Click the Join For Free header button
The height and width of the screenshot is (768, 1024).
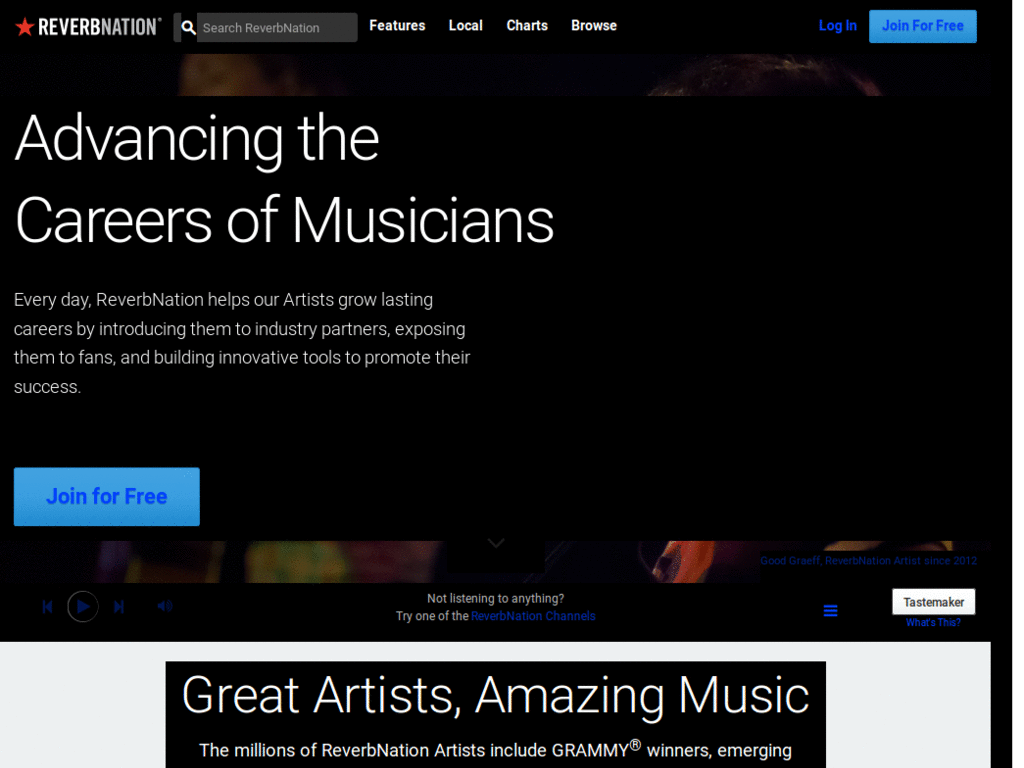(x=922, y=26)
